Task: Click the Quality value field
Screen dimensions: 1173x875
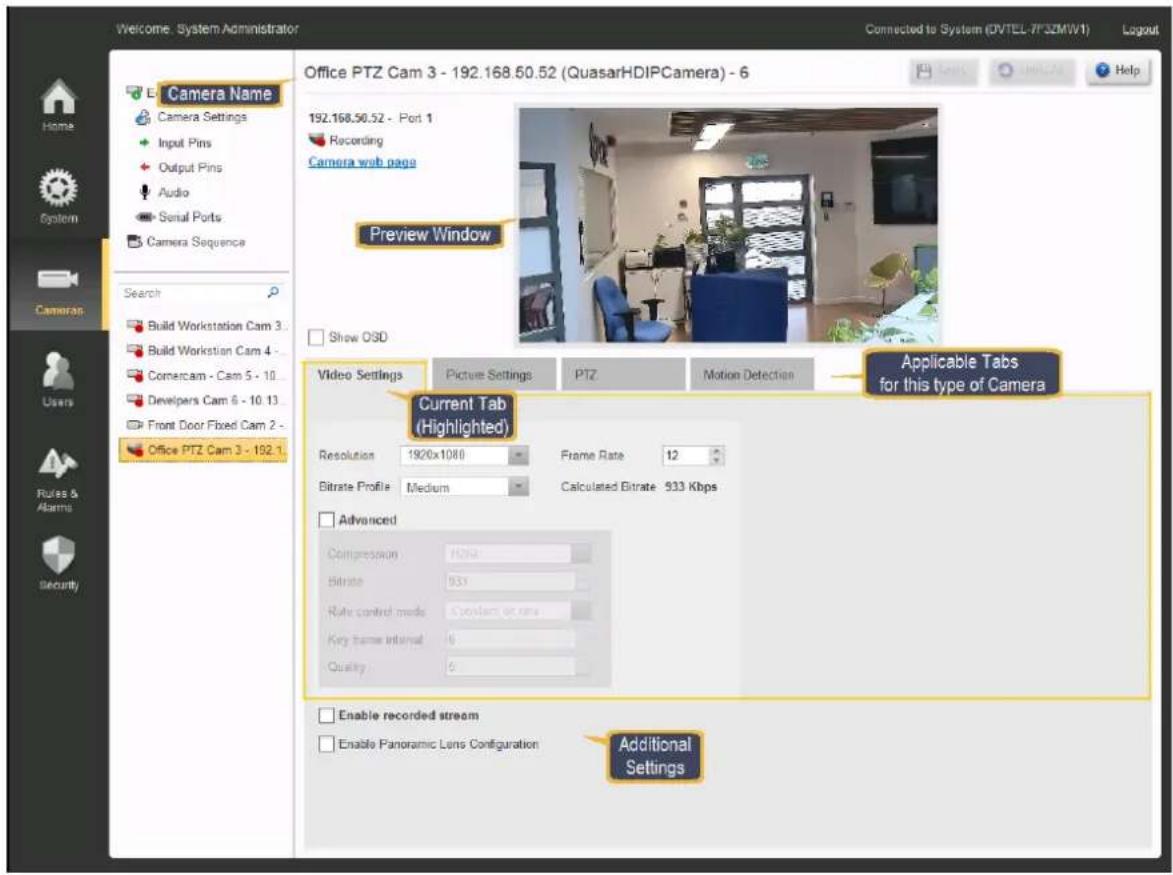Action: [x=511, y=667]
